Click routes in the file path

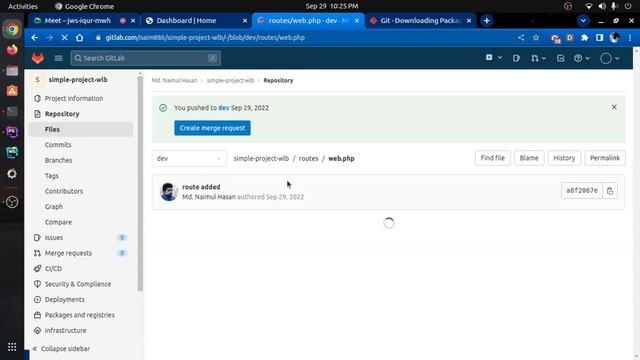(x=308, y=158)
